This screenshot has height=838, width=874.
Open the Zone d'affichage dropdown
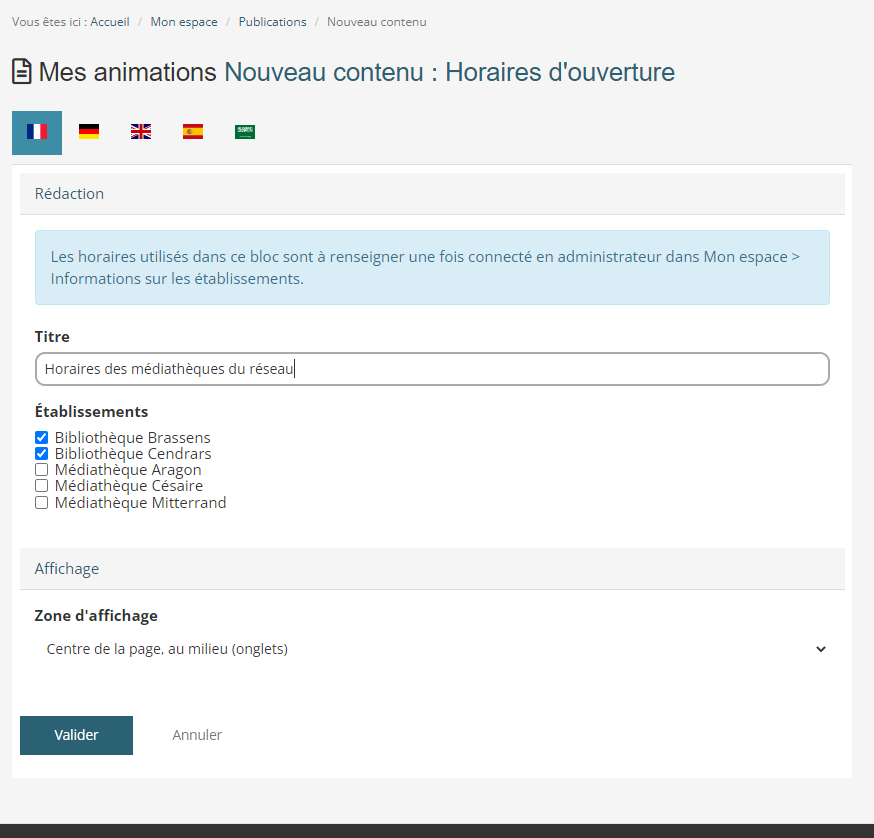pos(432,649)
